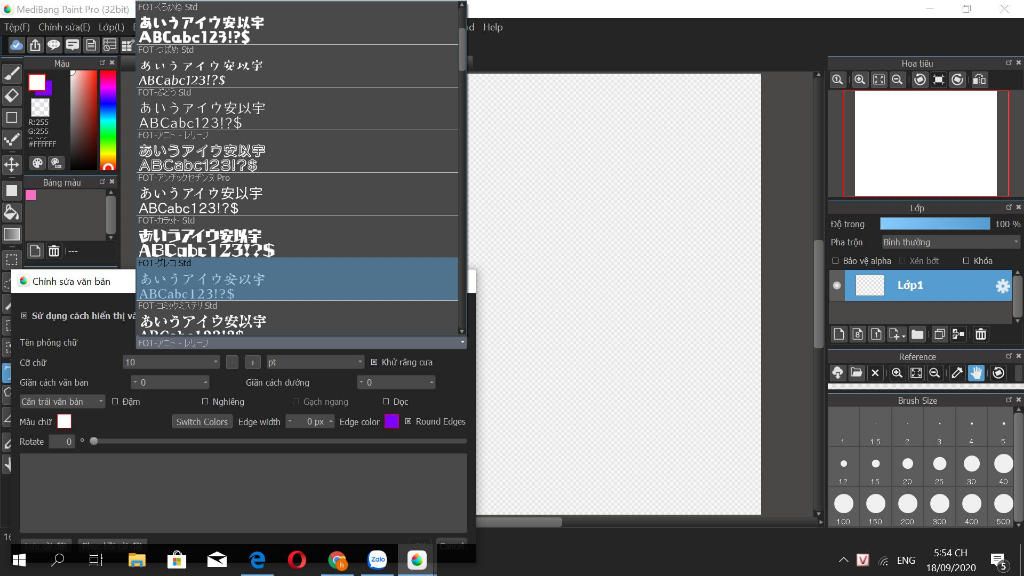Viewport: 1024px width, 576px height.
Task: Open the color palette icon in Màu panel
Action: (x=38, y=163)
